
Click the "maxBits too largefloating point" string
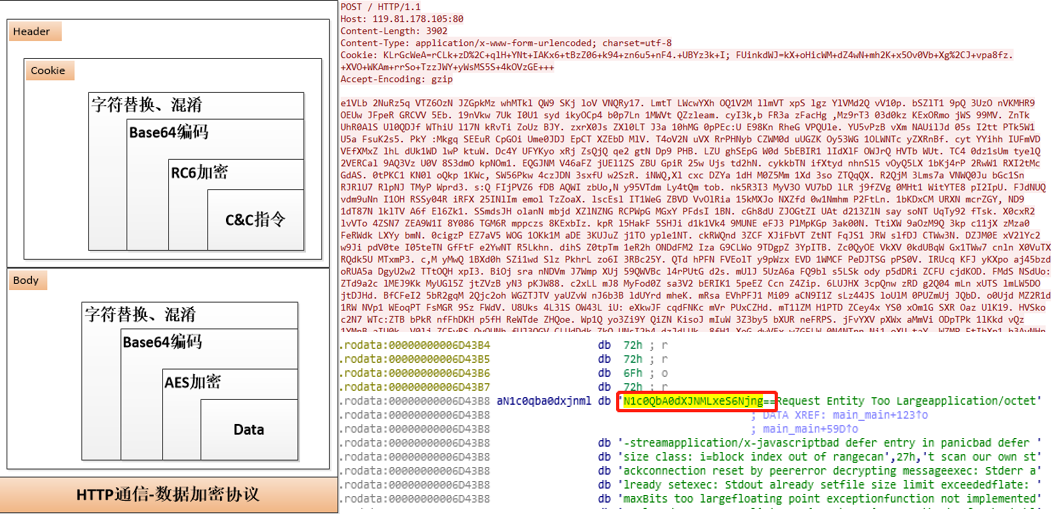pos(829,498)
